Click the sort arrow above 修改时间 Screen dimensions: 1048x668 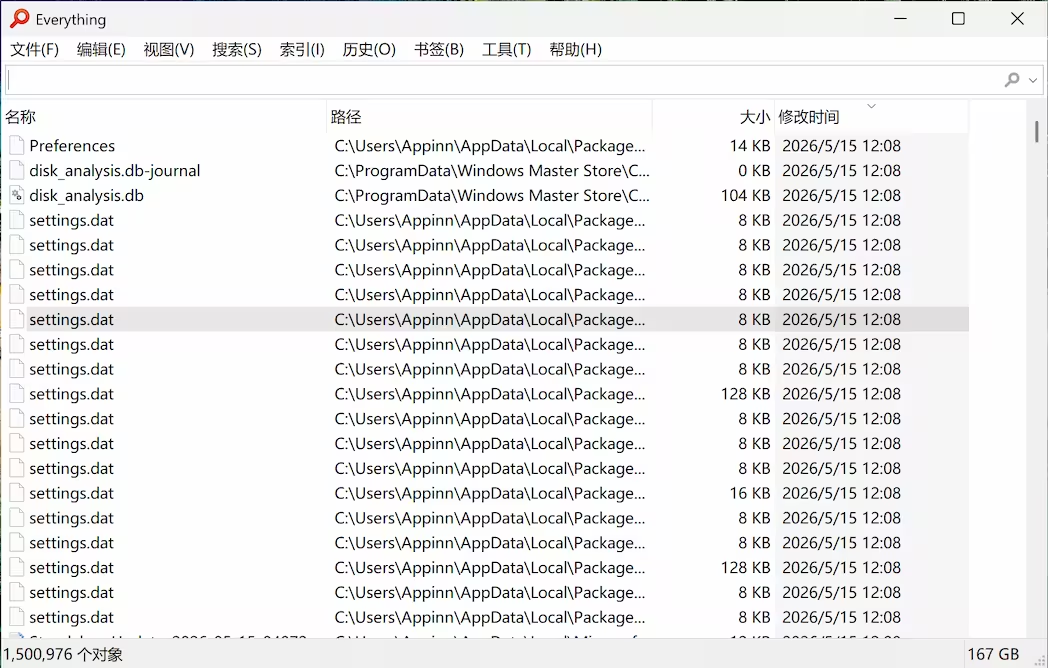pos(872,106)
